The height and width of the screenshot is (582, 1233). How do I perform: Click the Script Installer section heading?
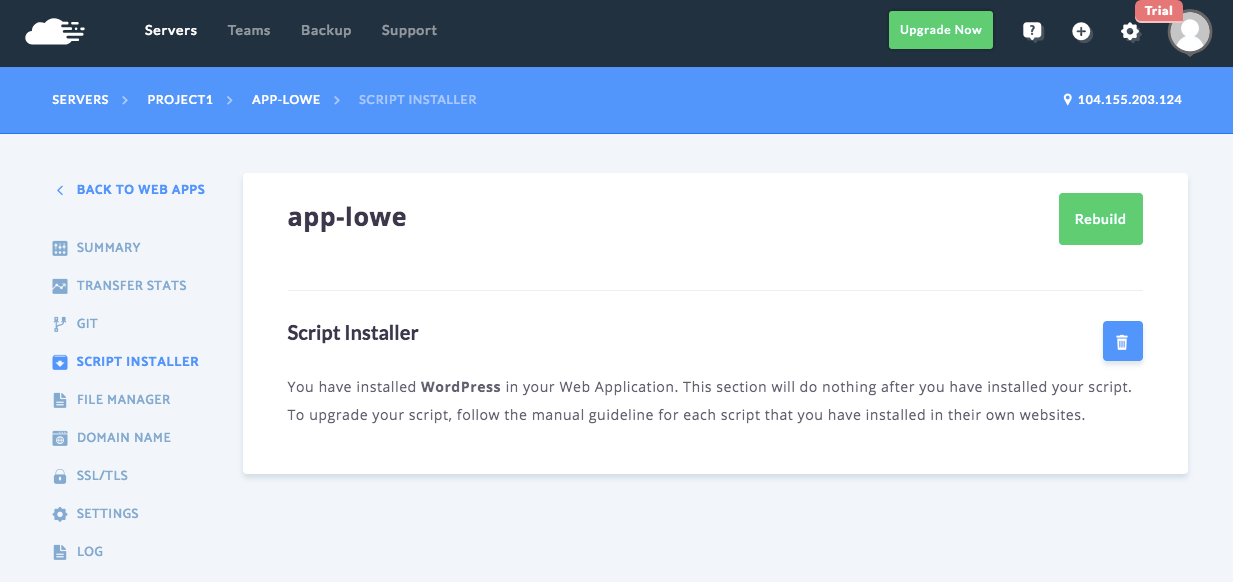tap(353, 333)
